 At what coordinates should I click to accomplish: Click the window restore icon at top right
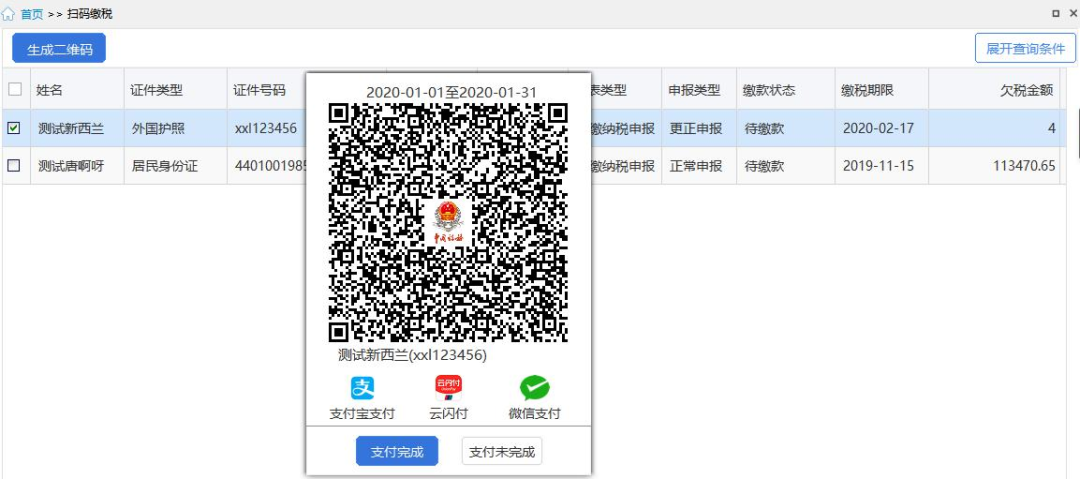click(x=1056, y=13)
